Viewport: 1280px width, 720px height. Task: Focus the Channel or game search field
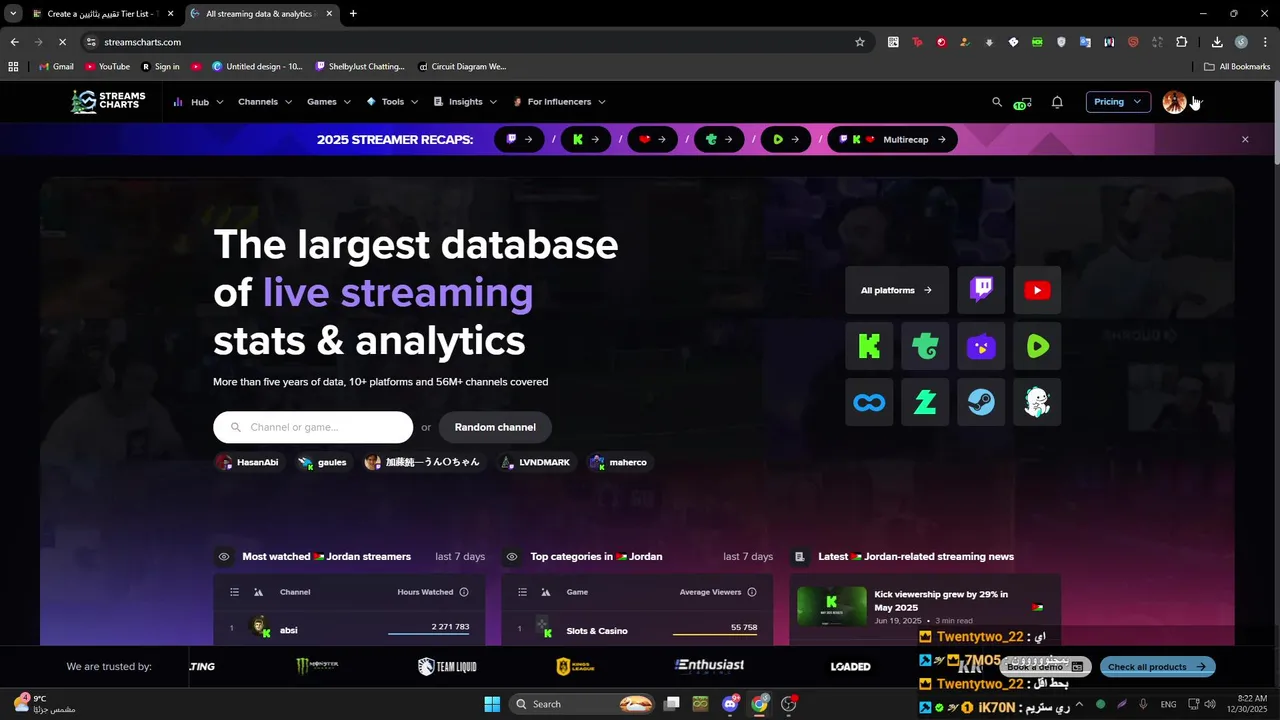(313, 427)
